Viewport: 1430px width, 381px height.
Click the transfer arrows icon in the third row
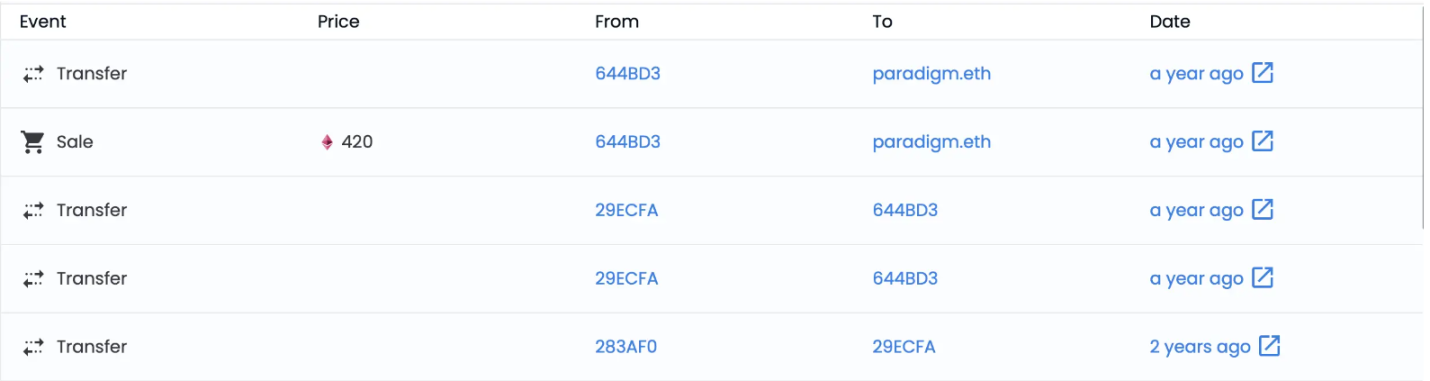coord(33,210)
